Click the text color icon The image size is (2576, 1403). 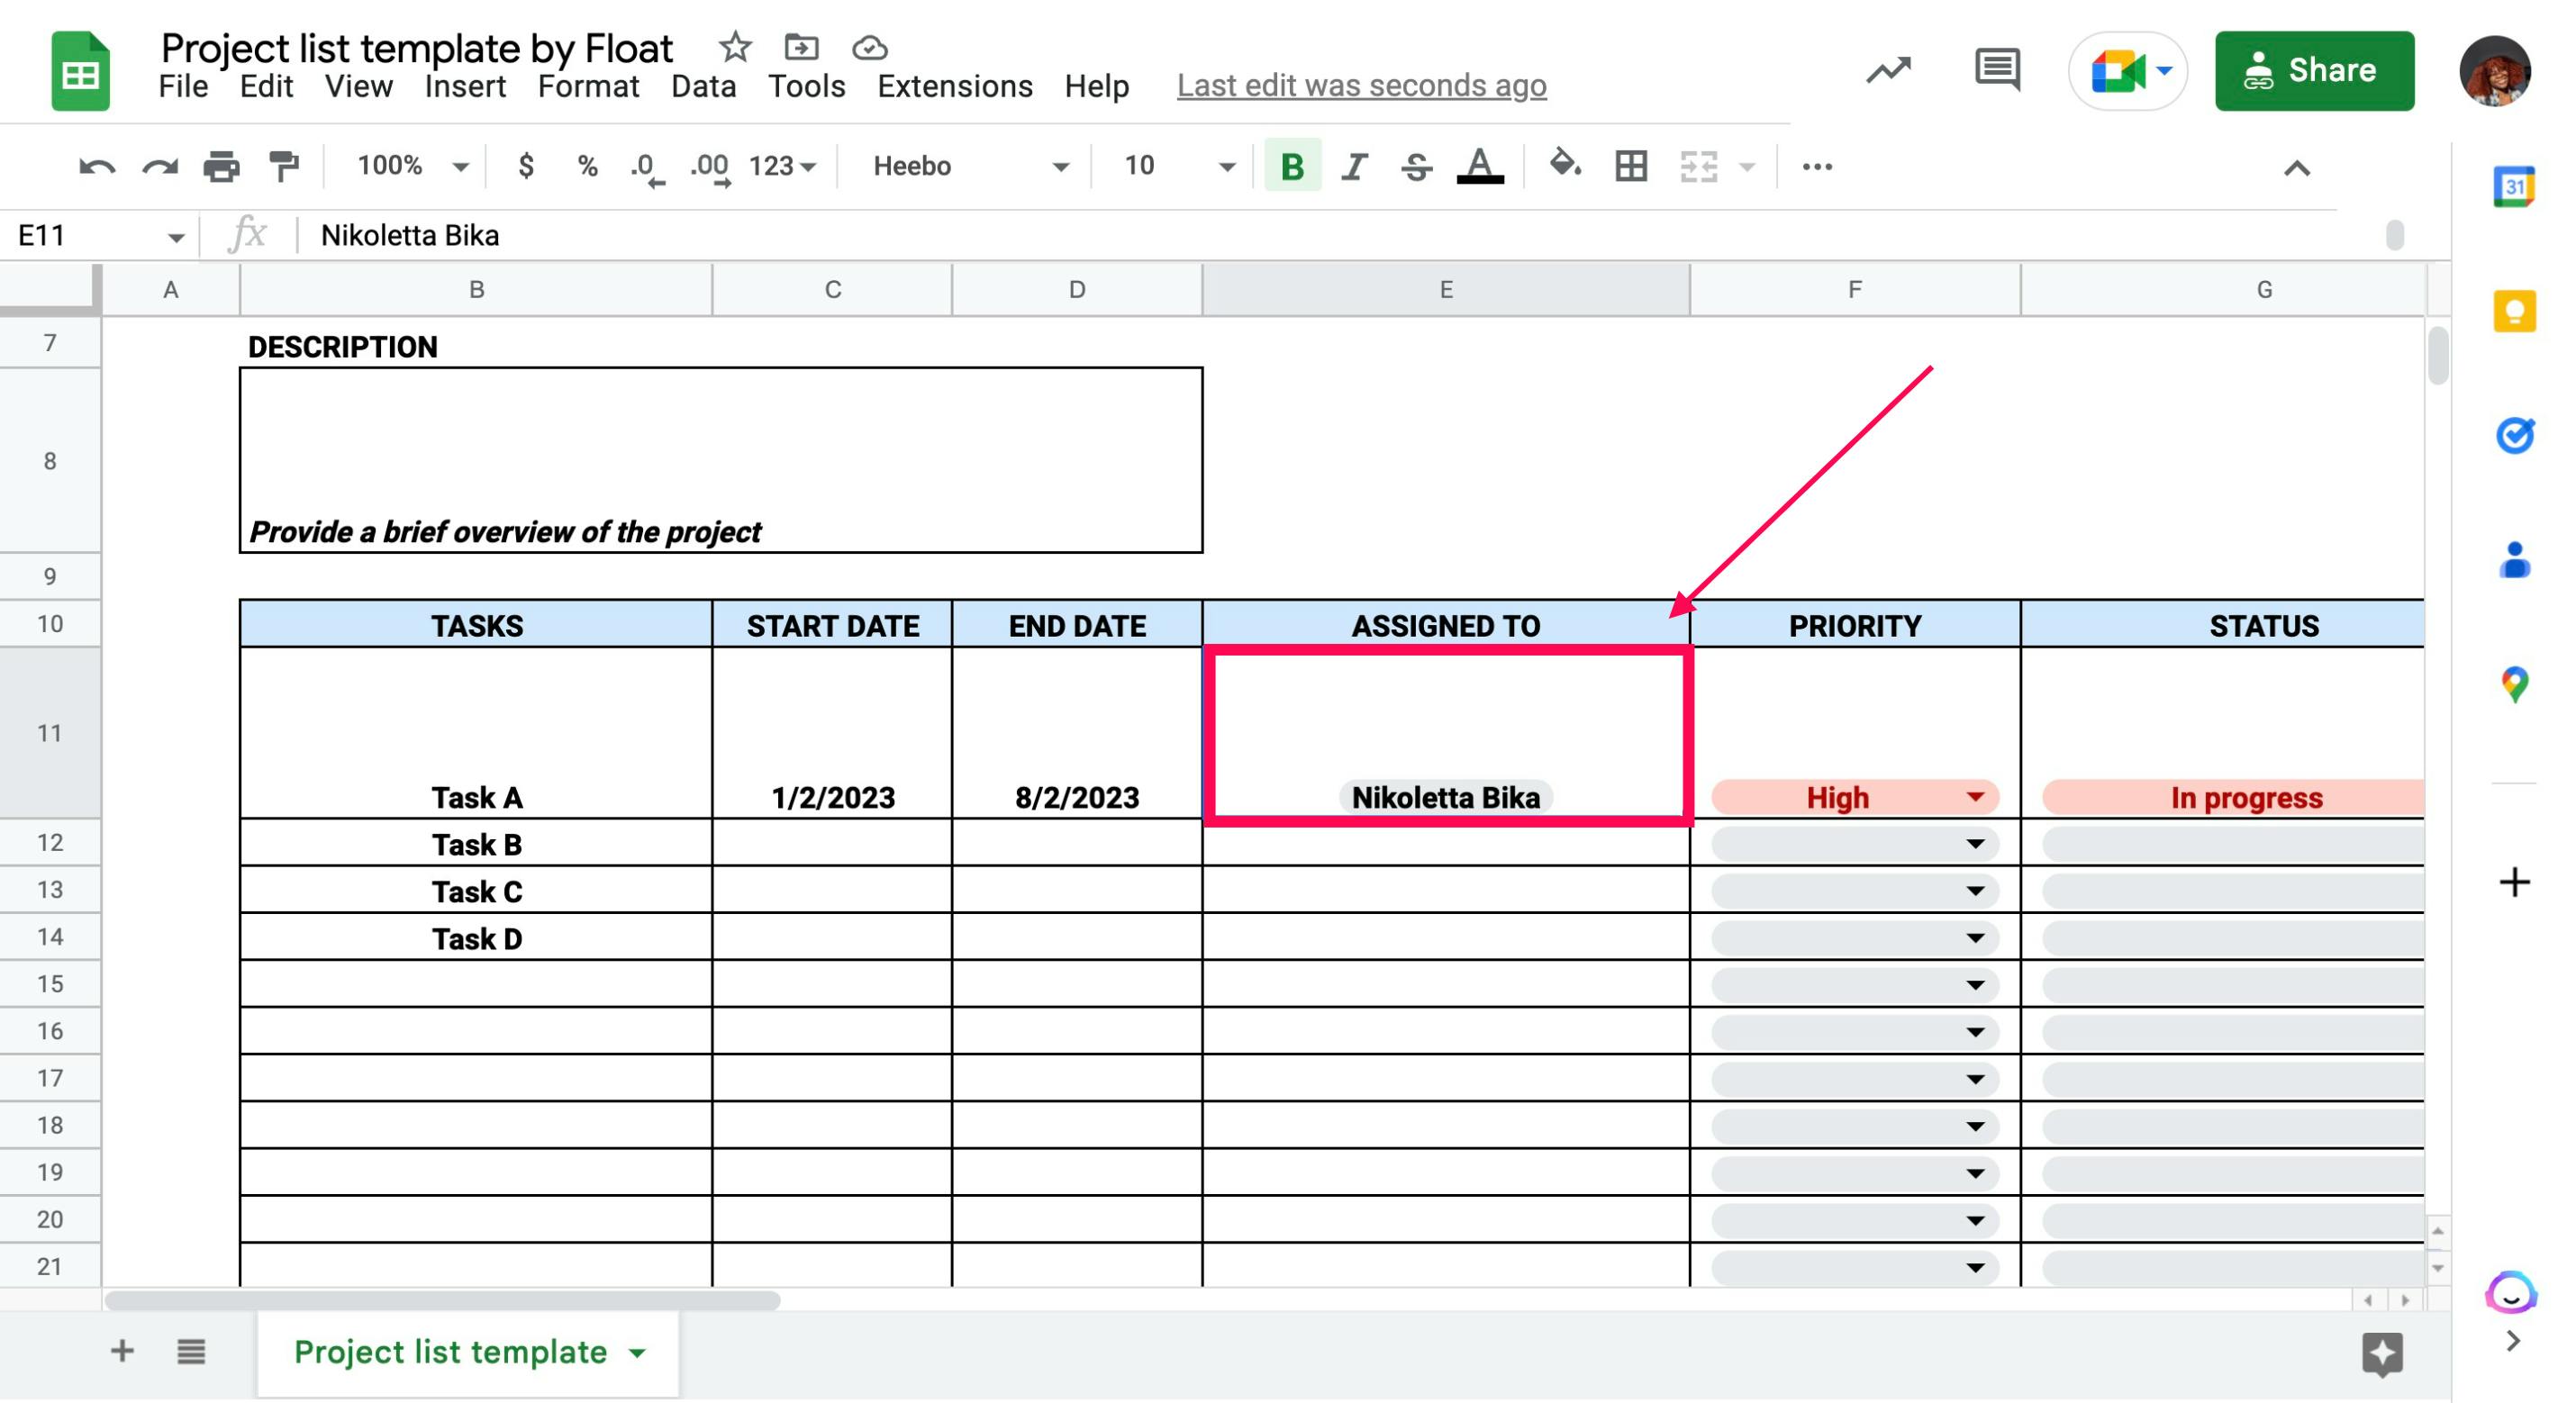coord(1481,167)
